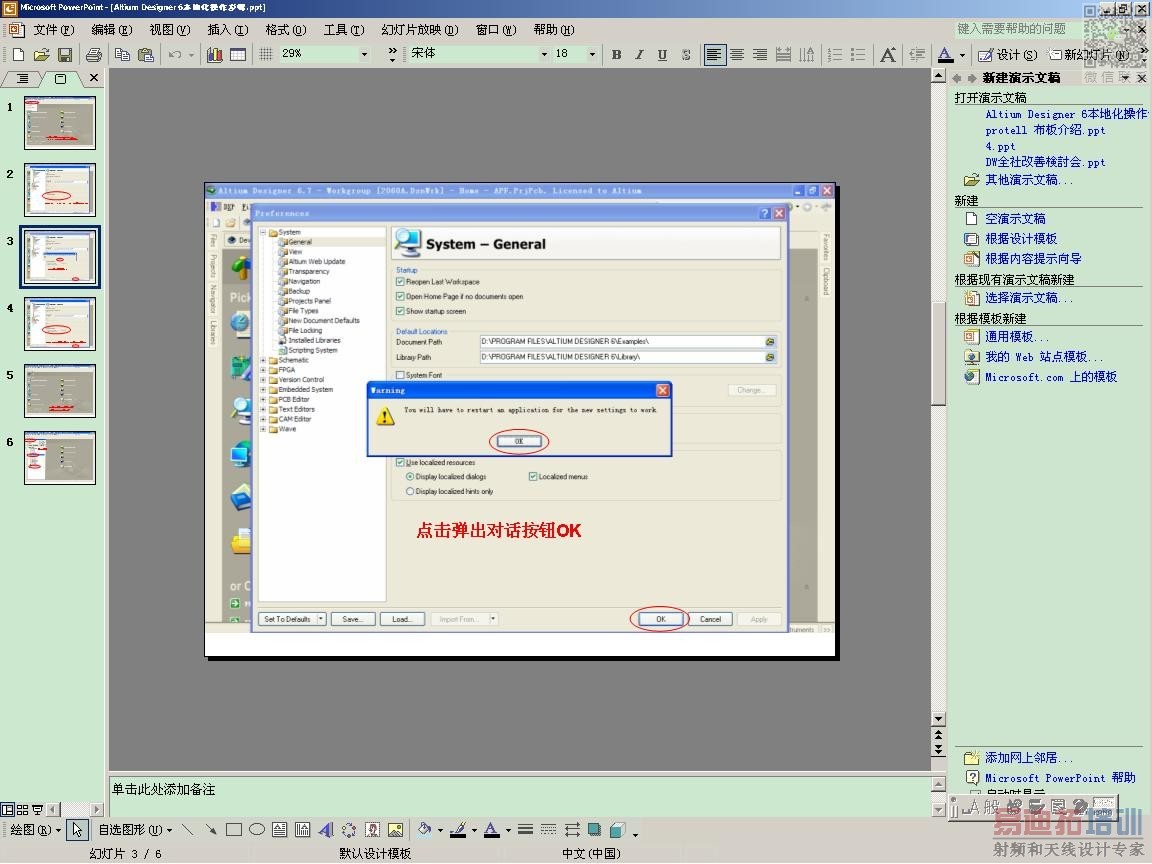The width and height of the screenshot is (1152, 864).
Task: Insert a picture from file
Action: pyautogui.click(x=395, y=829)
